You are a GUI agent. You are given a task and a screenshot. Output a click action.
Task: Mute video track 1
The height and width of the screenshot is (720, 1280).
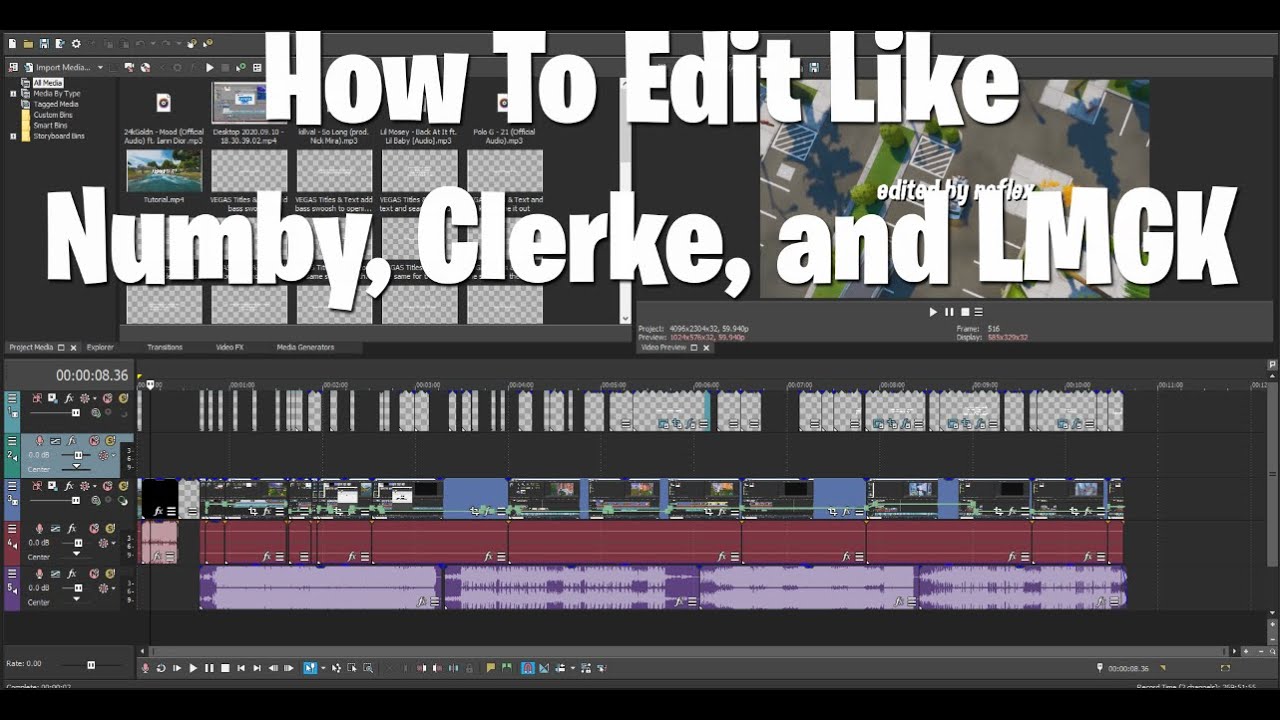107,397
